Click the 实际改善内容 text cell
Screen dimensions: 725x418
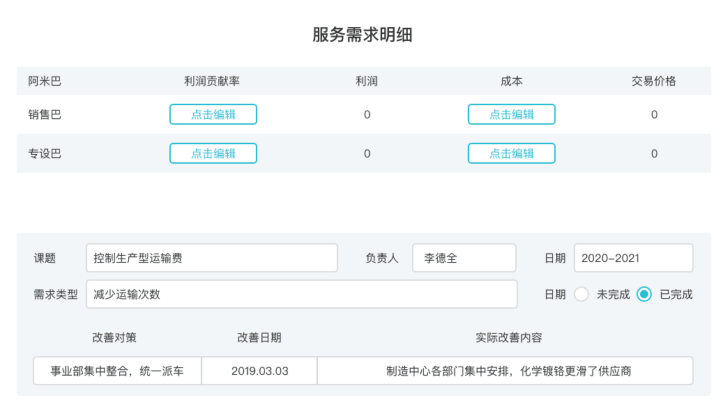505,371
